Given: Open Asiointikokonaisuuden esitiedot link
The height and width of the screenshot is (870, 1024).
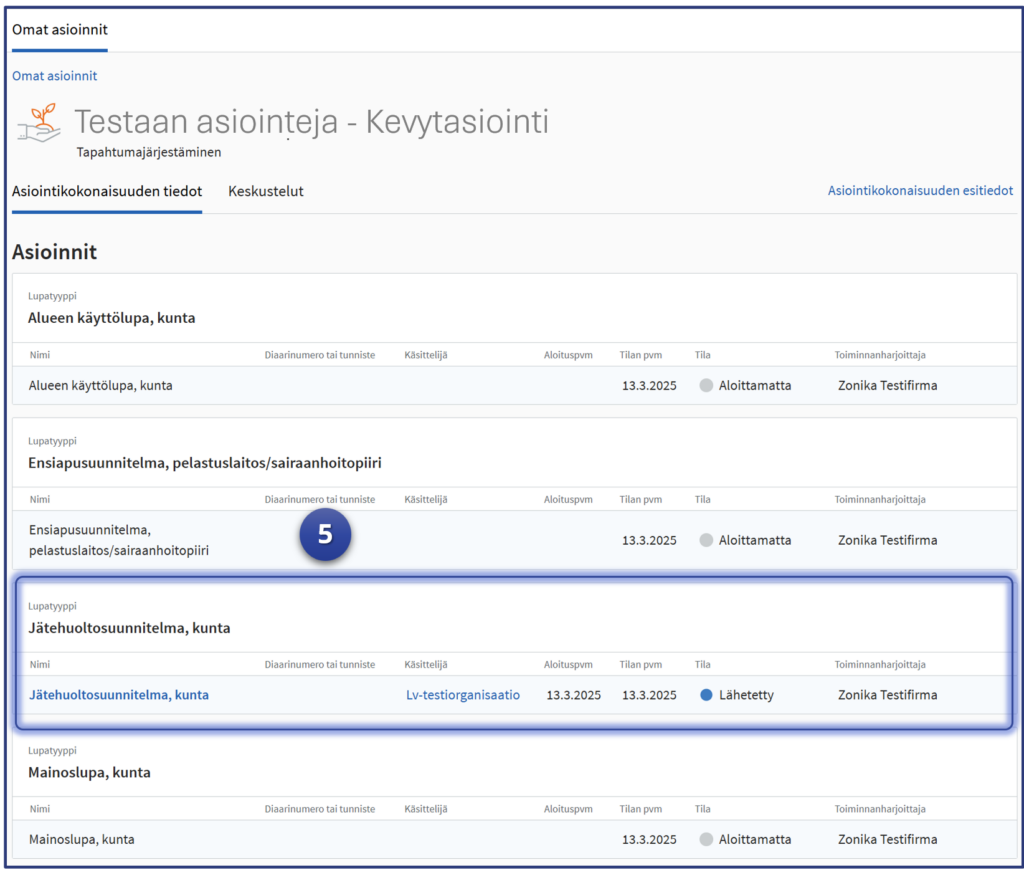Looking at the screenshot, I should (x=920, y=191).
